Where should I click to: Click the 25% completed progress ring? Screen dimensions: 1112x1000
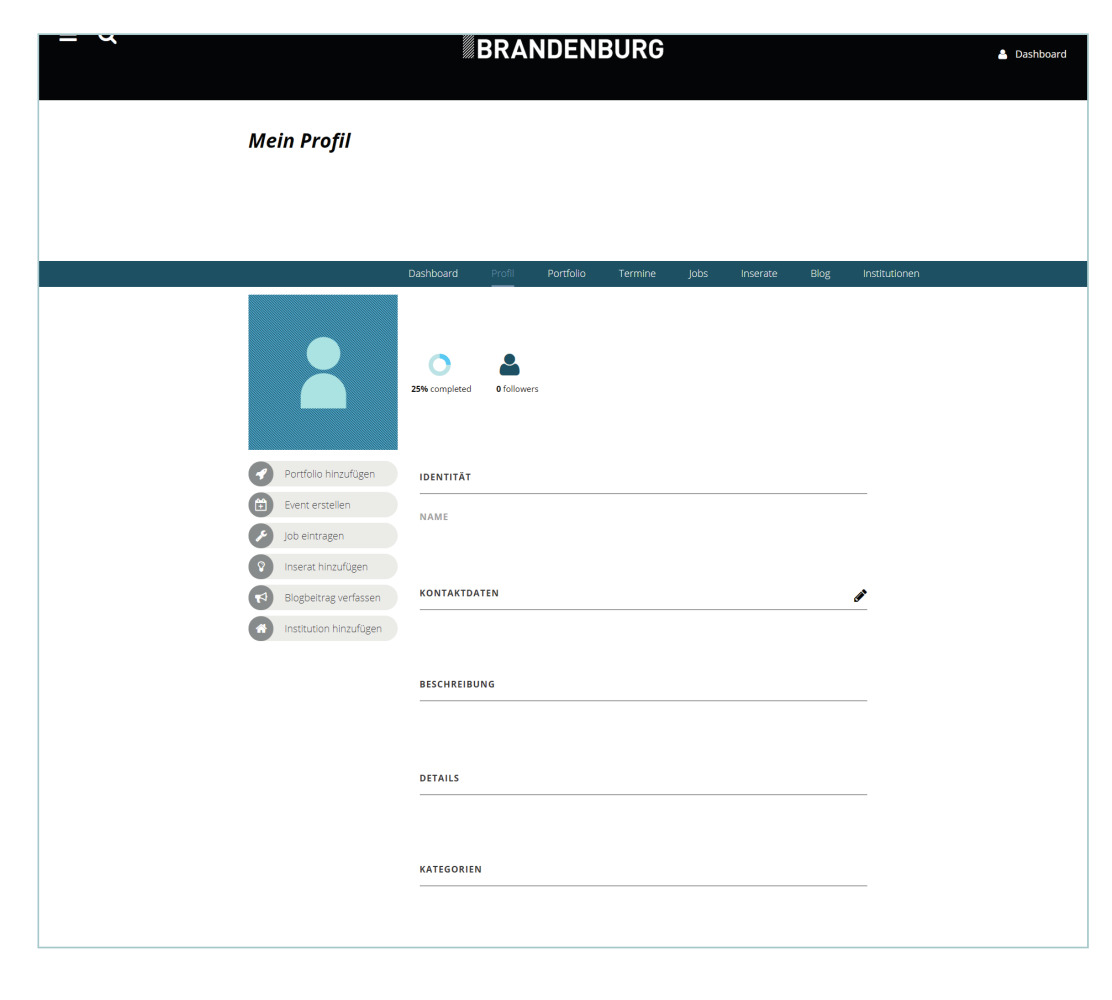click(x=439, y=365)
